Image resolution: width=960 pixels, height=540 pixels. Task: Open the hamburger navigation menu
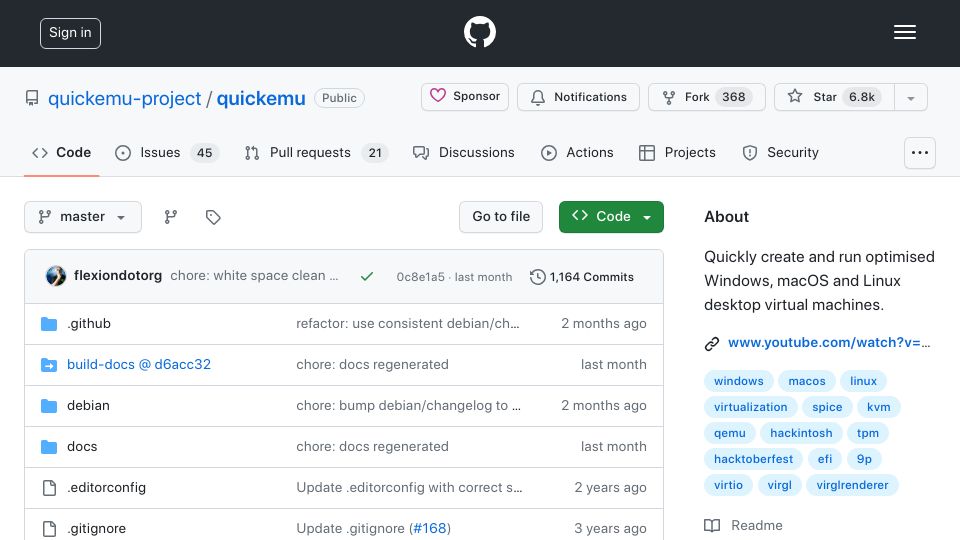pos(904,32)
